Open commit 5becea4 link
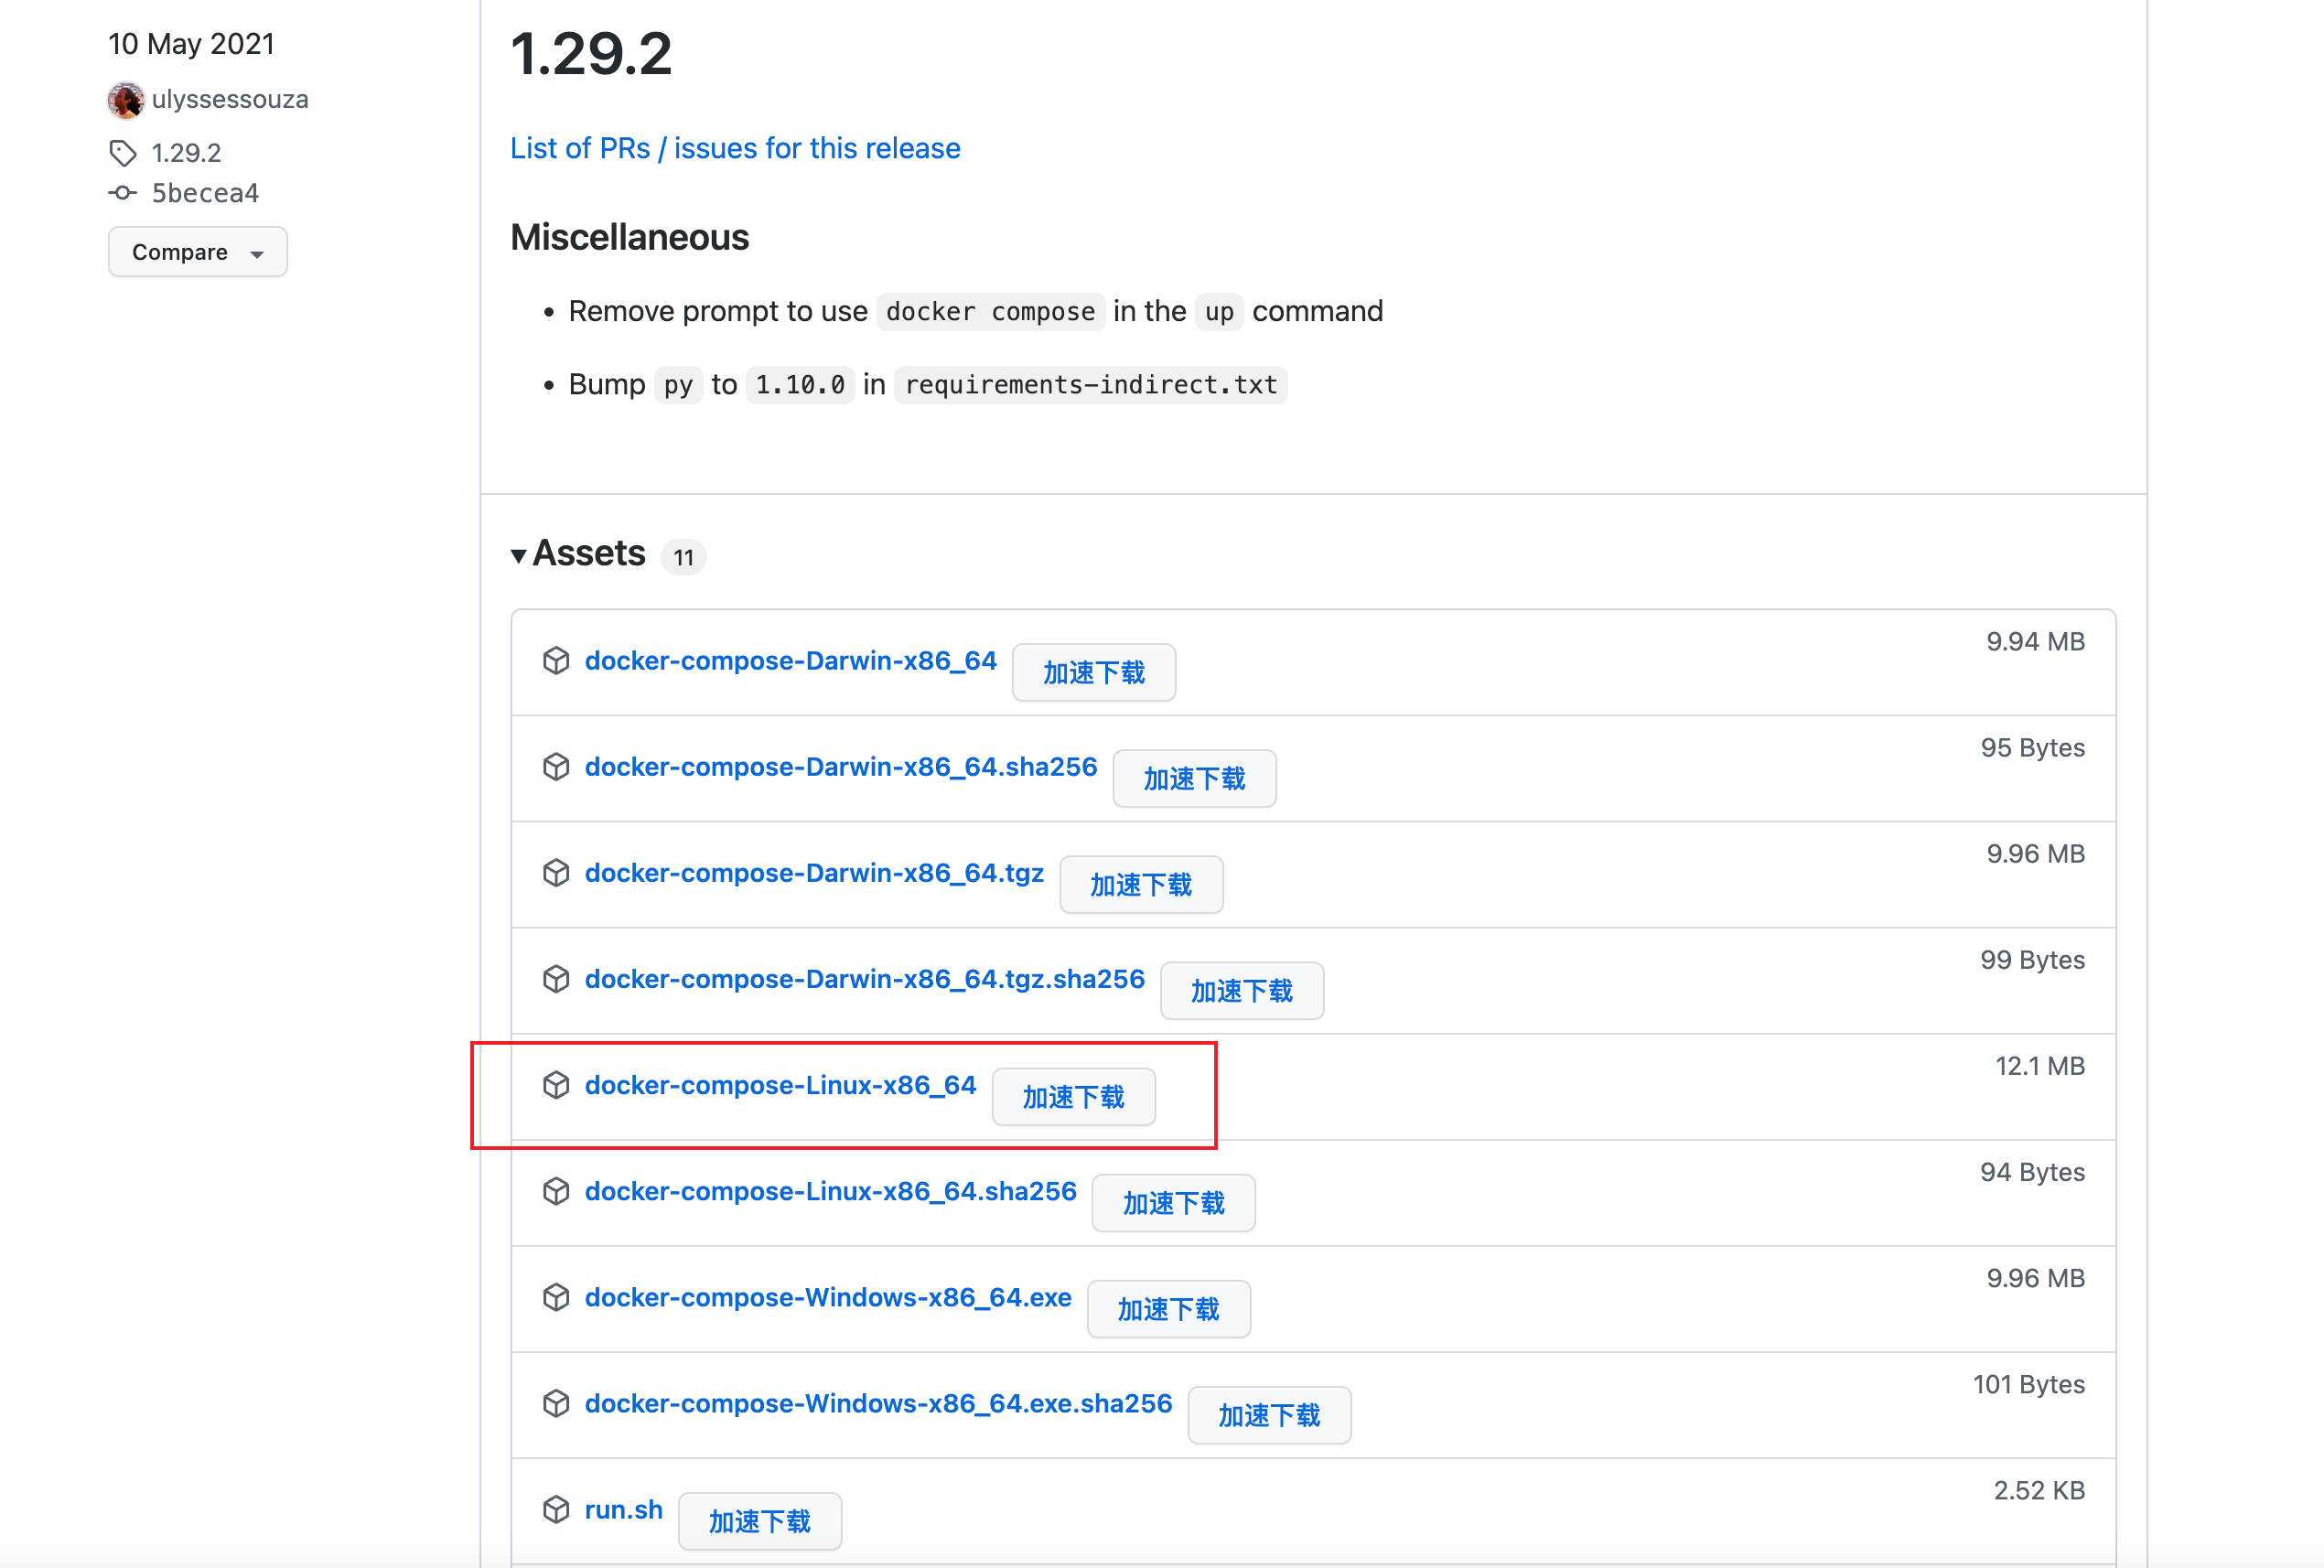 pyautogui.click(x=205, y=193)
